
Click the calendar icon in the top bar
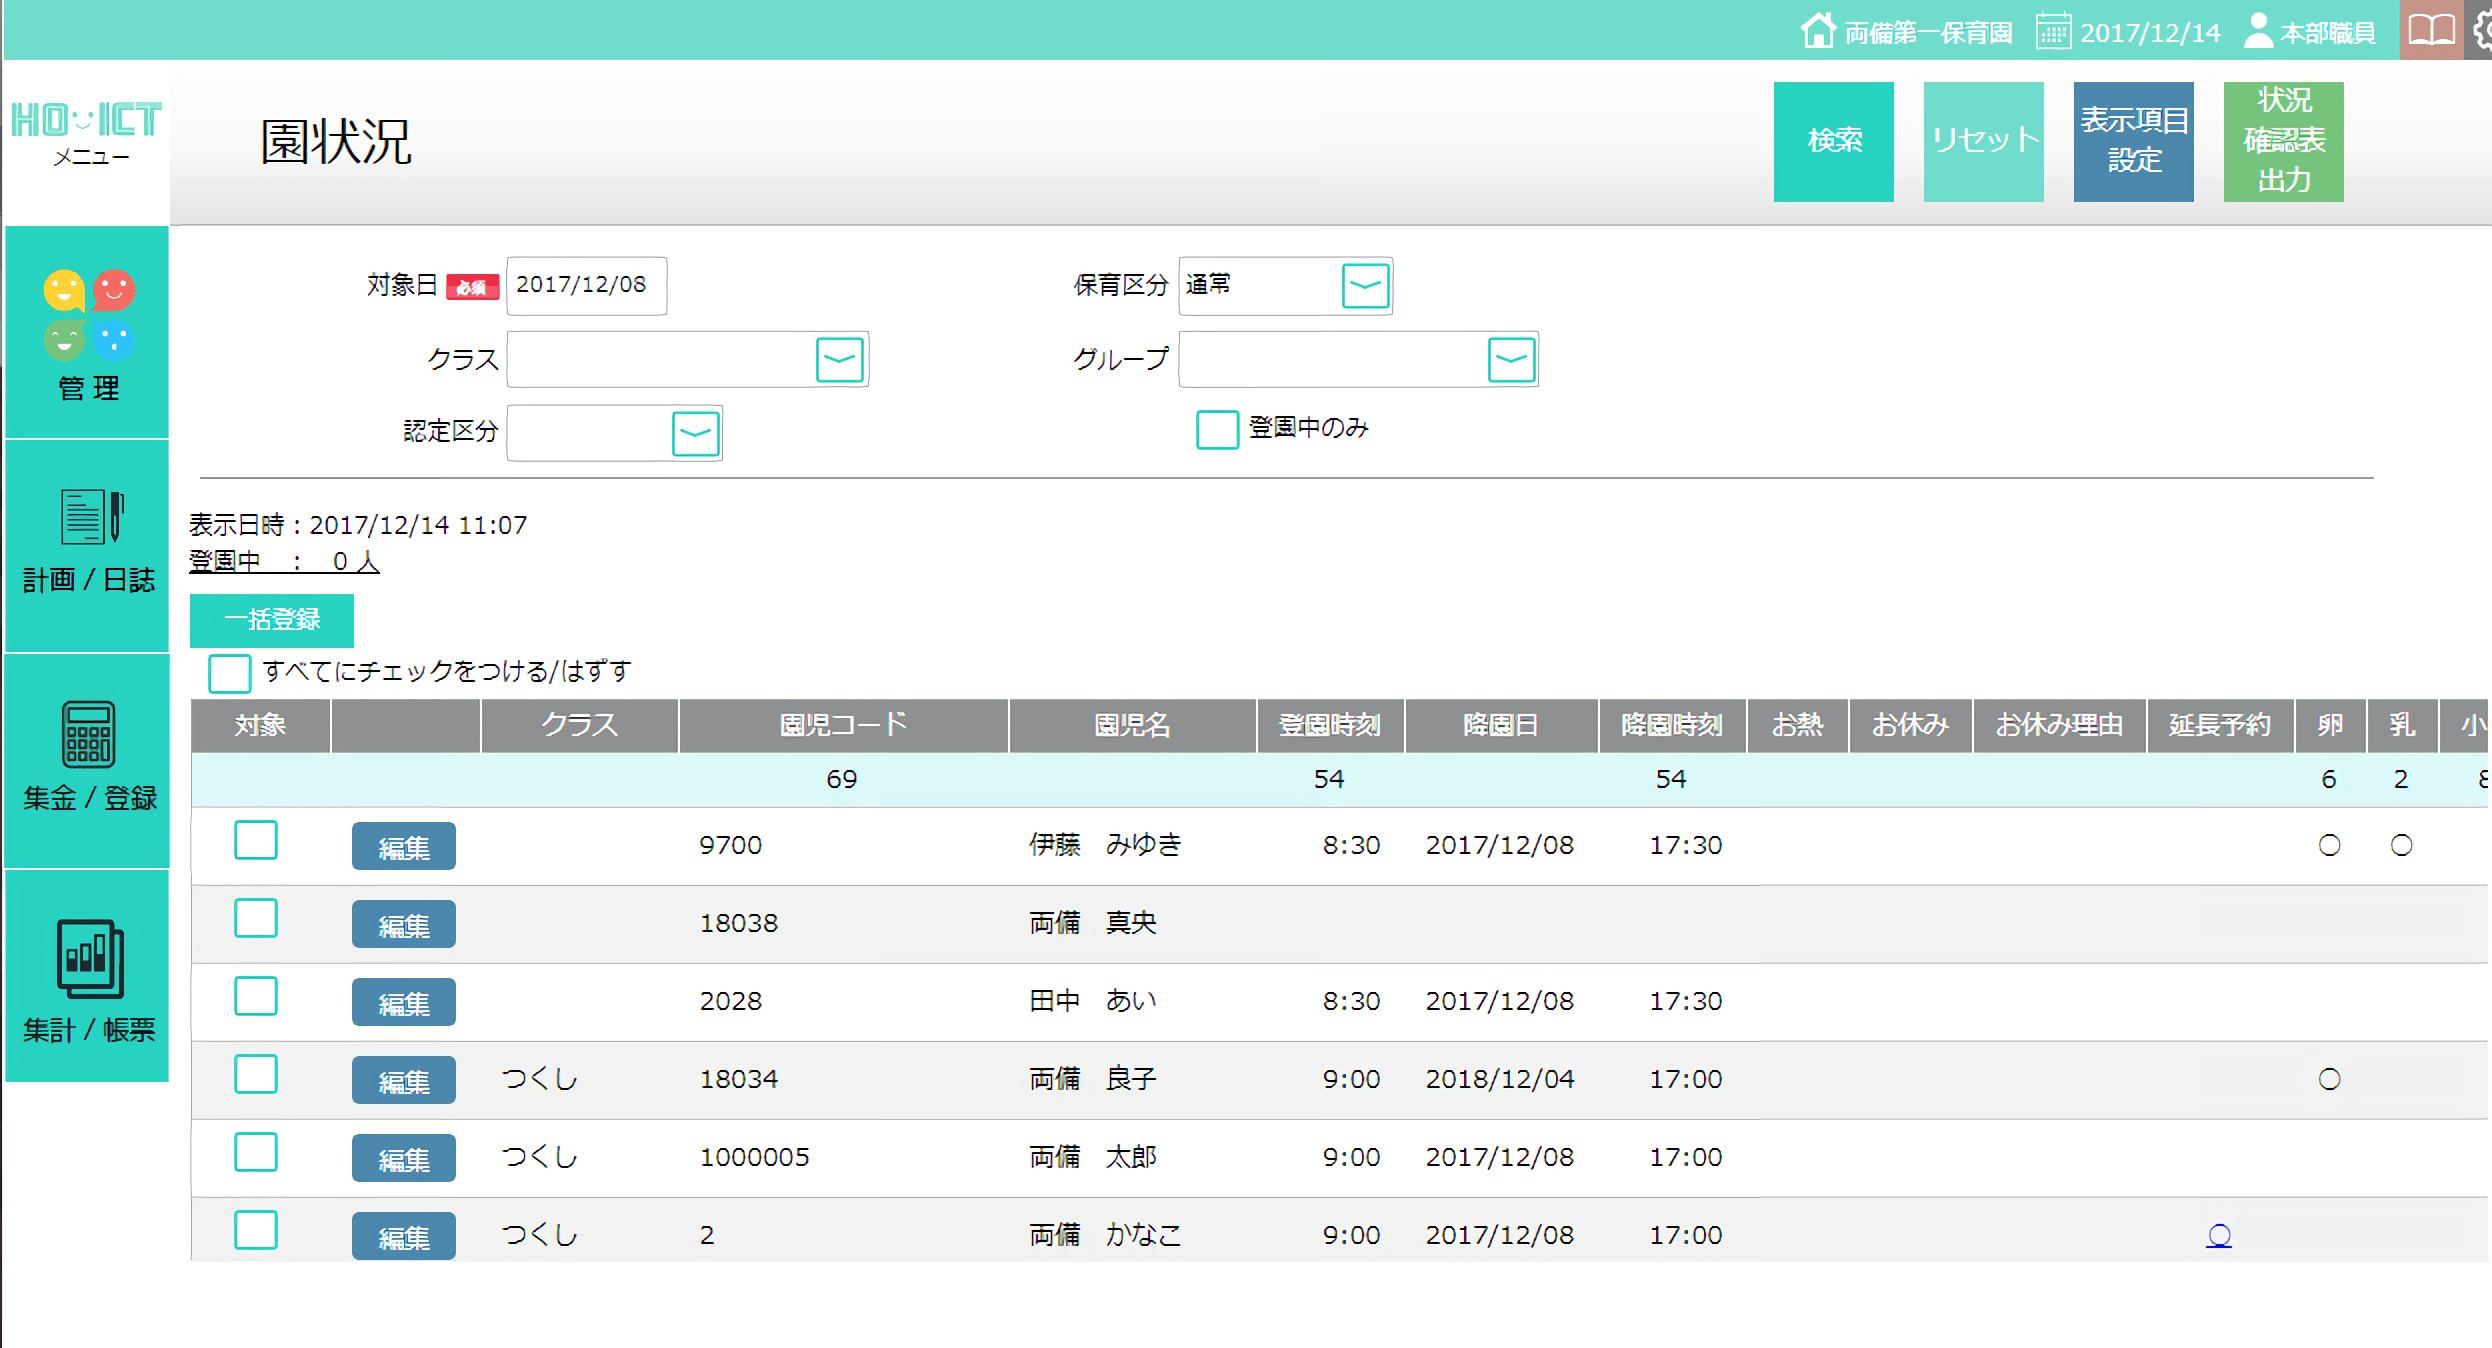point(2053,31)
